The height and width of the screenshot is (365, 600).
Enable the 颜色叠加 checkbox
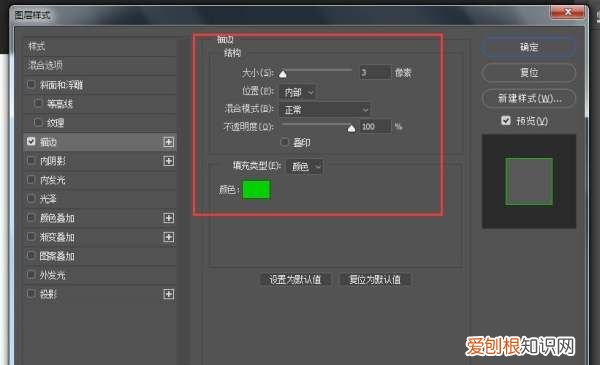click(x=31, y=217)
